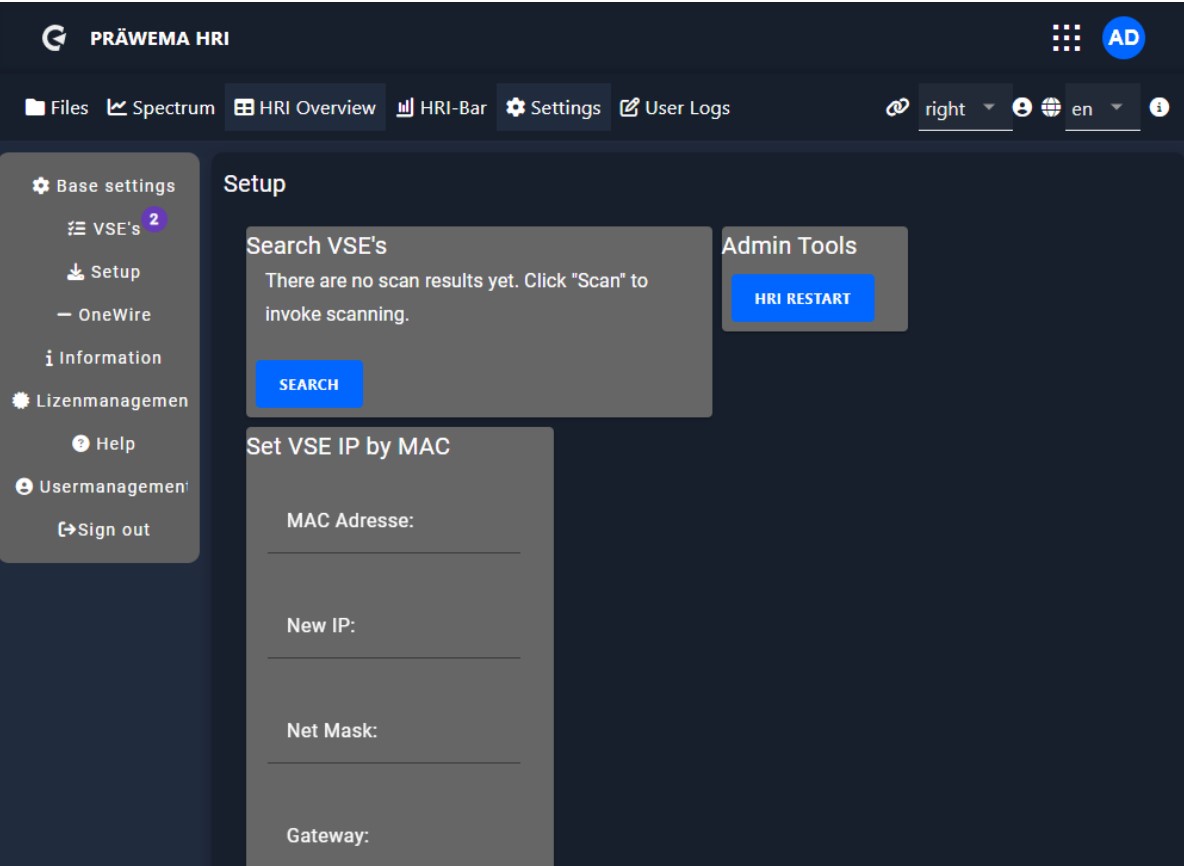Screen dimensions: 1184x866
Task: Open the apps grid icon
Action: pyautogui.click(x=1066, y=38)
